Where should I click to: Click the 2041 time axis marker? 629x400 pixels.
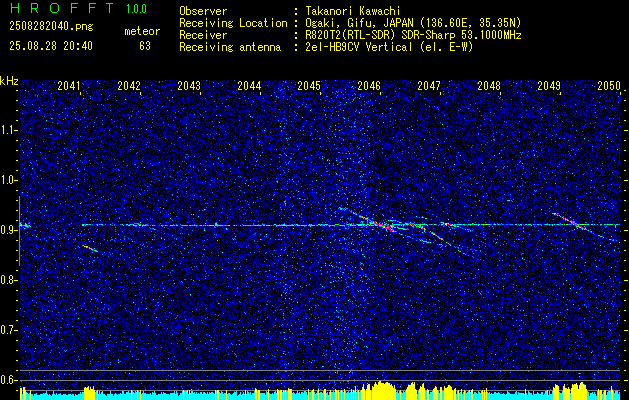point(69,85)
